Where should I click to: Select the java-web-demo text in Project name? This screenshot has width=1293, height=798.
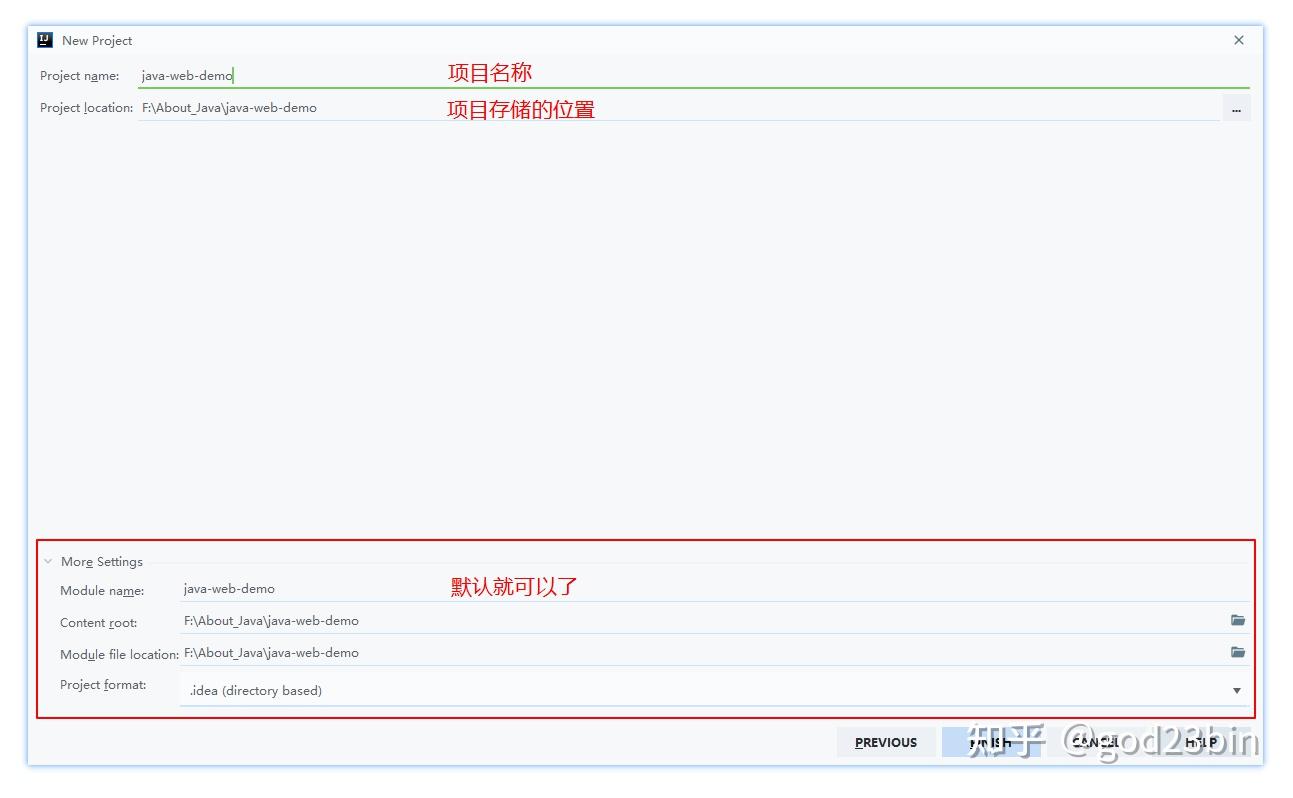(x=185, y=75)
